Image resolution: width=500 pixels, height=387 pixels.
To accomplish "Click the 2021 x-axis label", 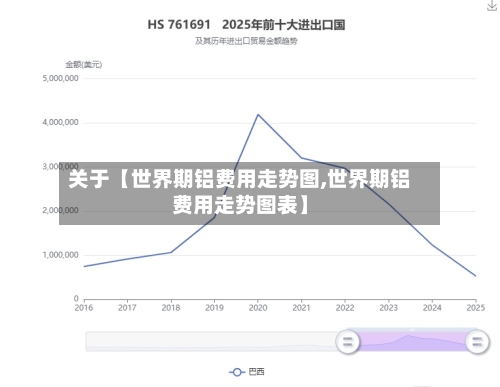I will tap(301, 308).
